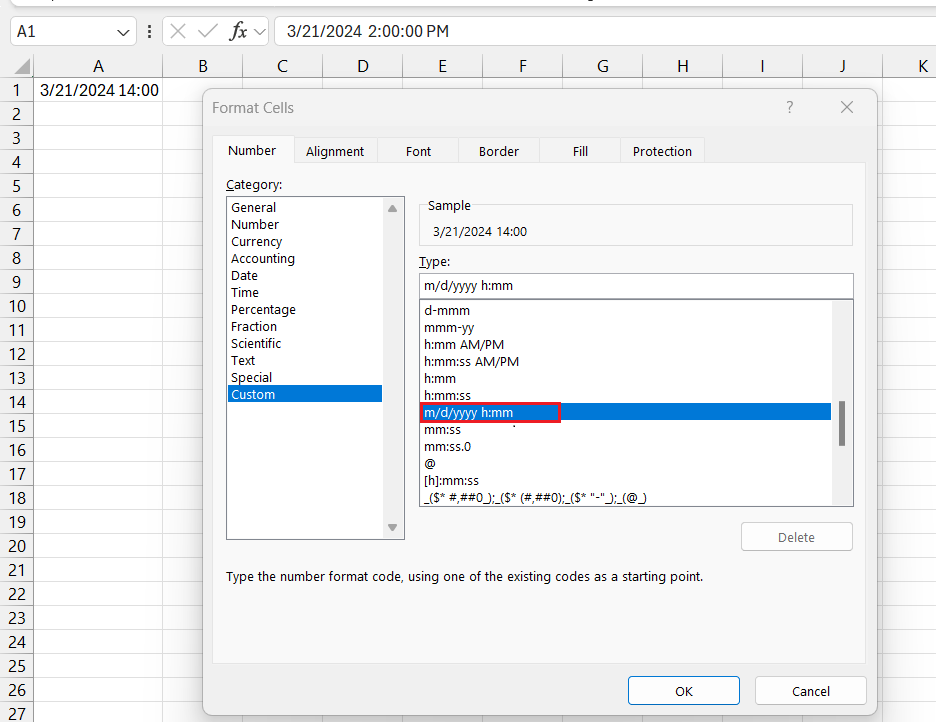Open the Protection tab

(x=662, y=152)
